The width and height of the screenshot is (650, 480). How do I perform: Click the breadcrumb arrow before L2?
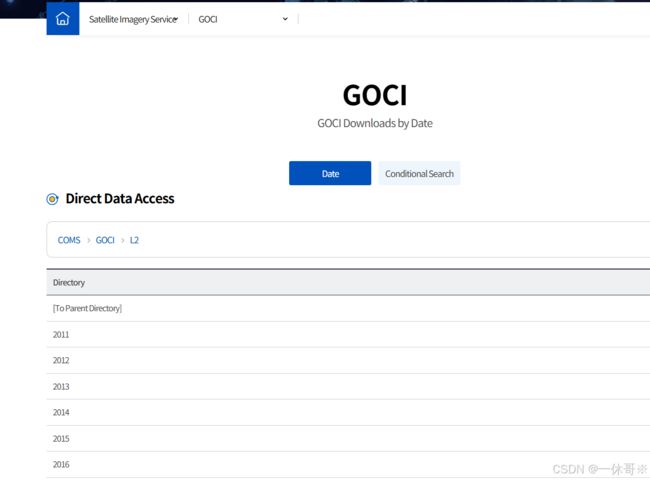pos(122,240)
